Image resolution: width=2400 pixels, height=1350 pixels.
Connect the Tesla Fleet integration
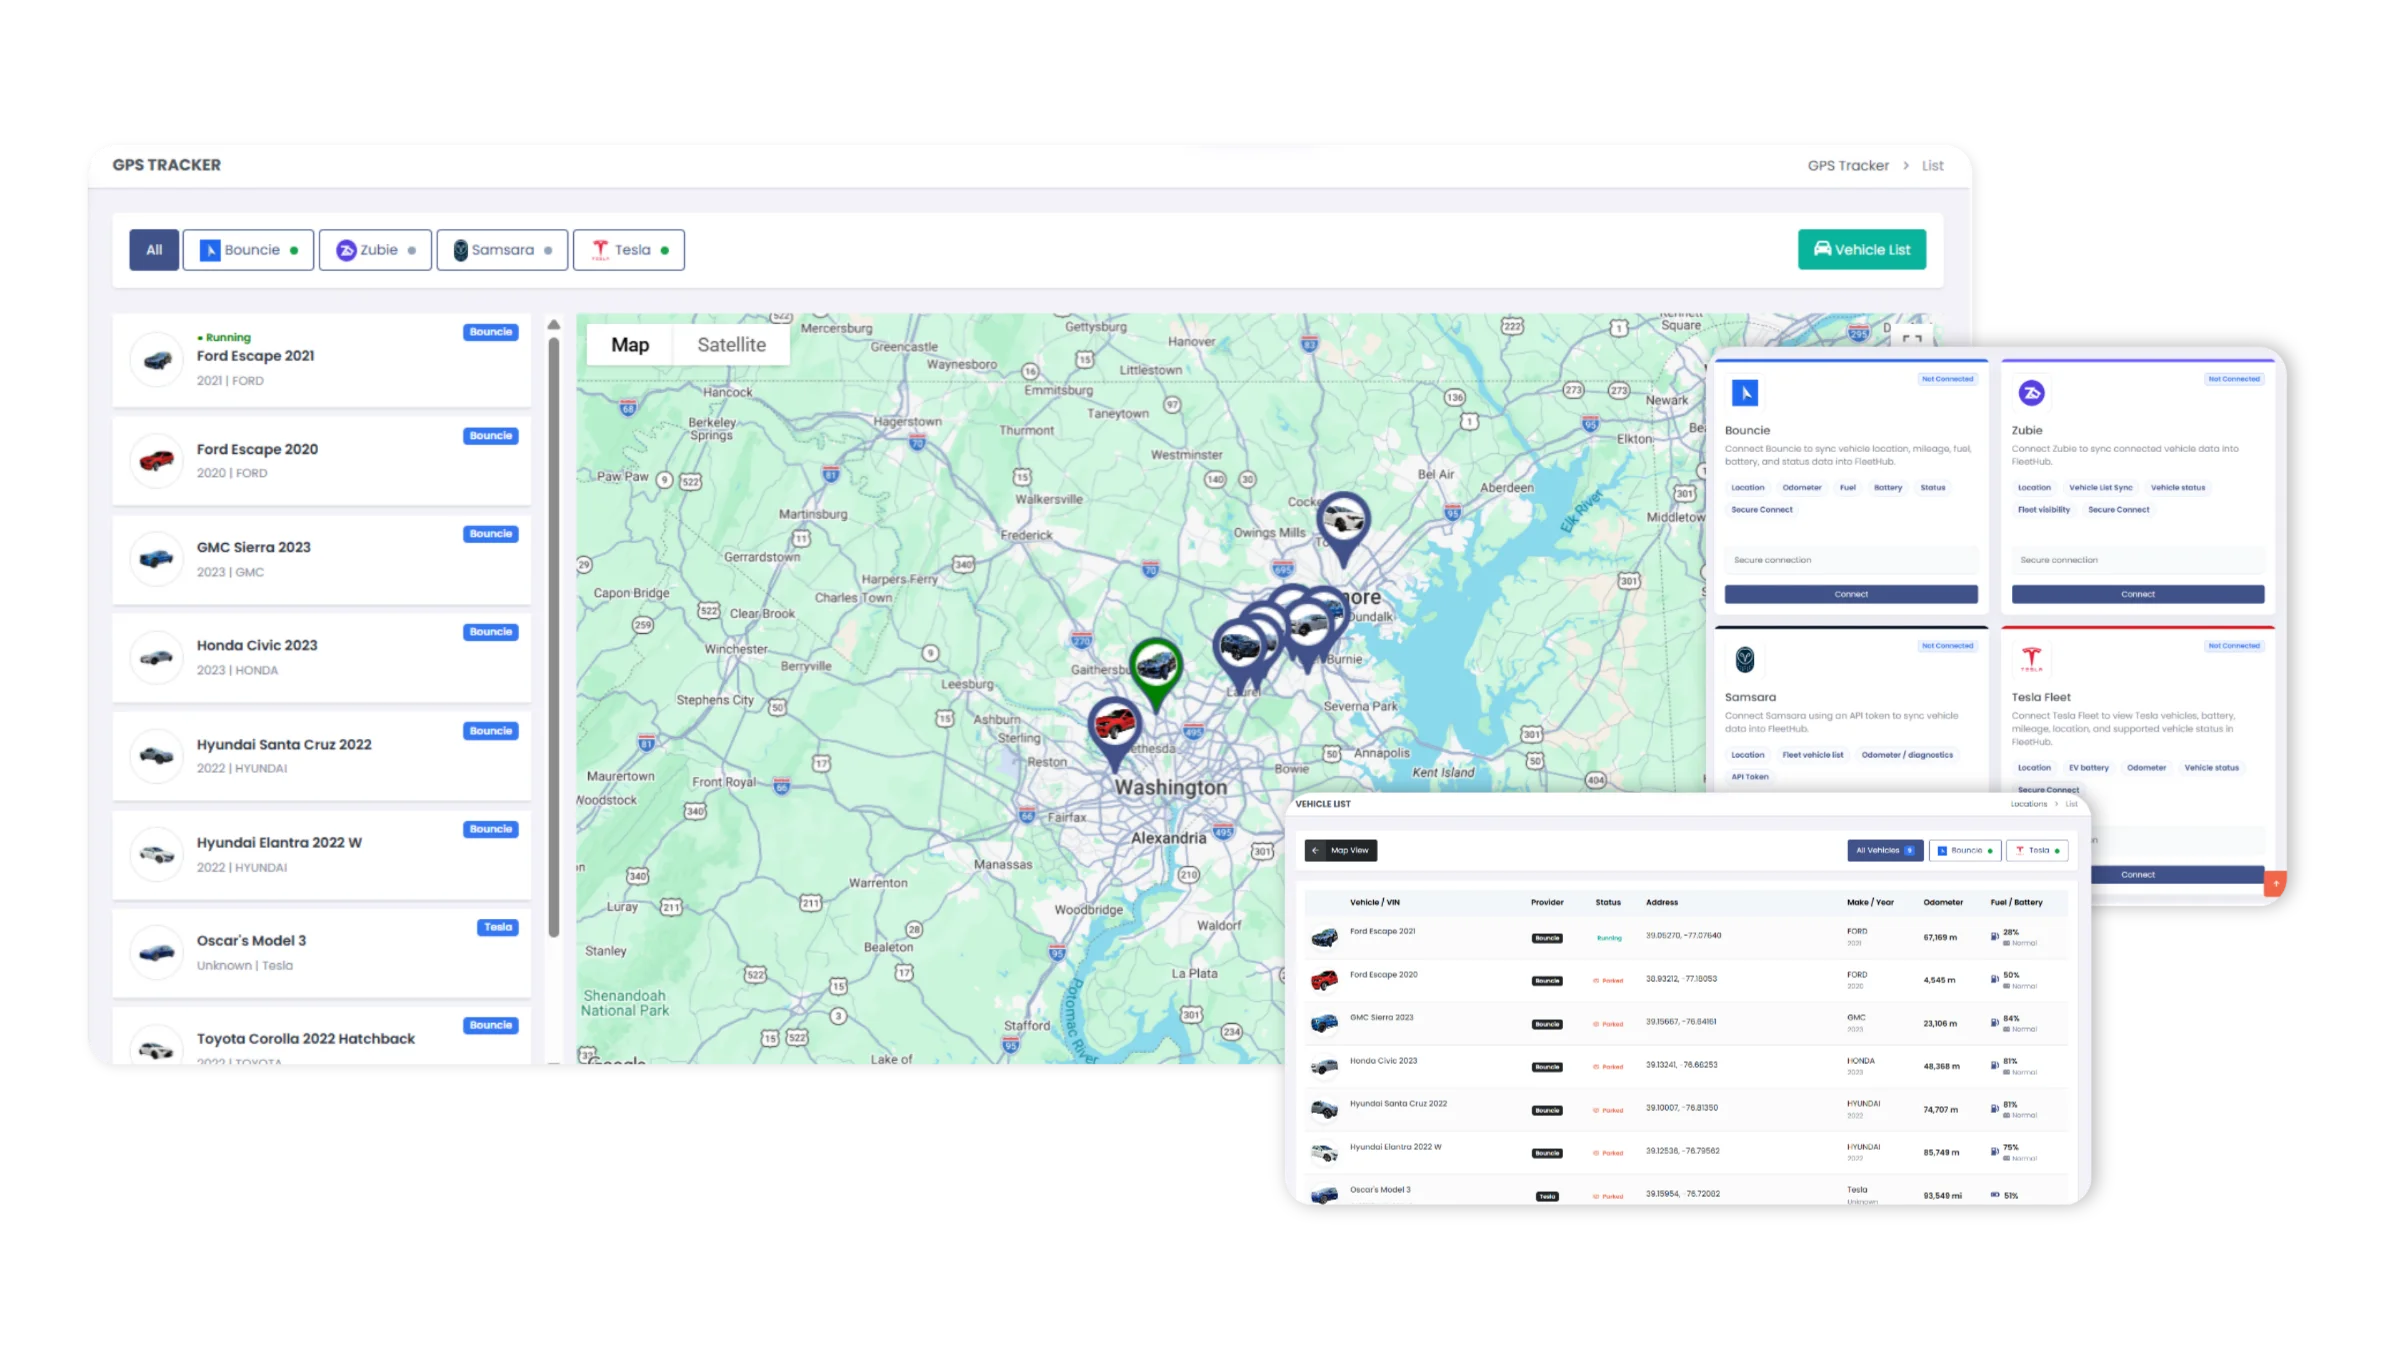point(2138,874)
